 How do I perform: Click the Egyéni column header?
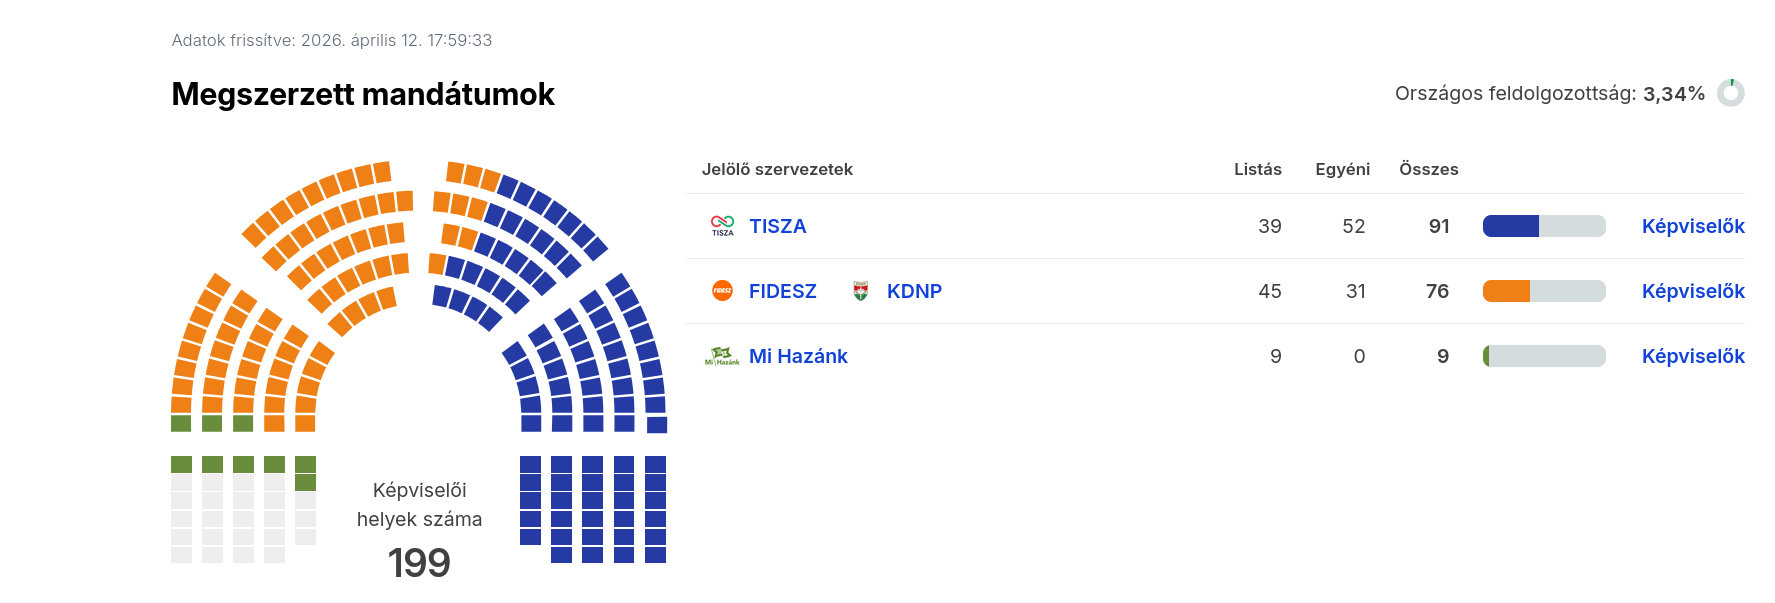[x=1342, y=169]
